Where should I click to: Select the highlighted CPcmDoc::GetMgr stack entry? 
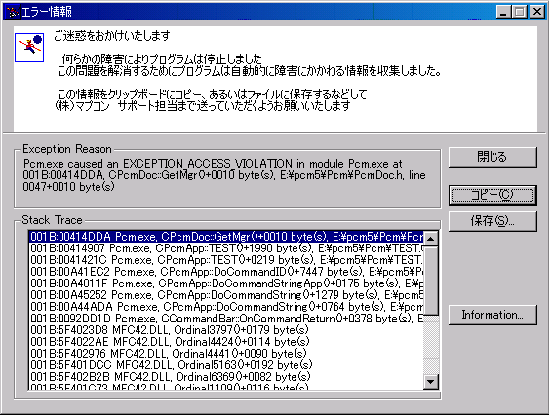(226, 237)
